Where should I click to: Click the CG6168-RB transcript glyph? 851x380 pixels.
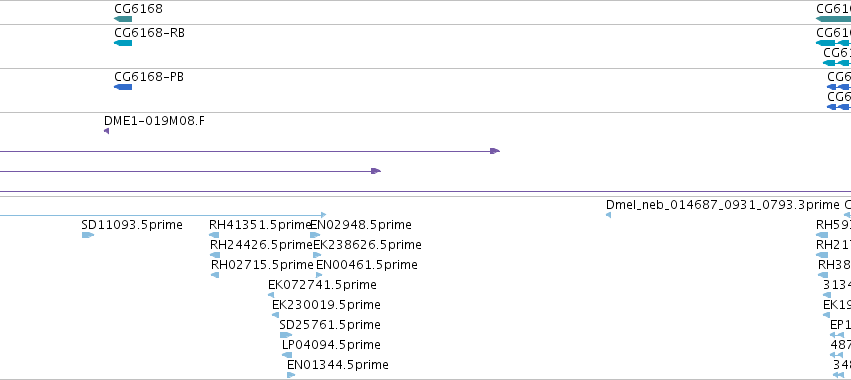tap(123, 43)
